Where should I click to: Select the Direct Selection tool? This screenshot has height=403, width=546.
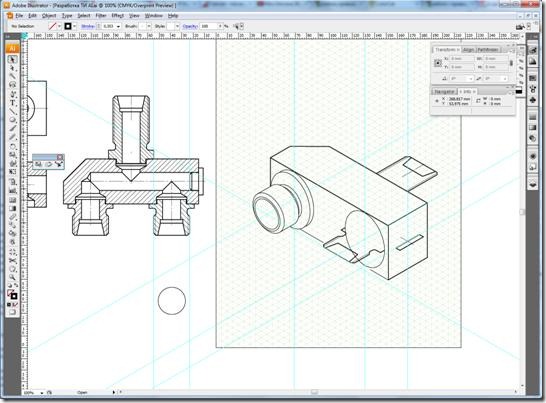coord(13,68)
